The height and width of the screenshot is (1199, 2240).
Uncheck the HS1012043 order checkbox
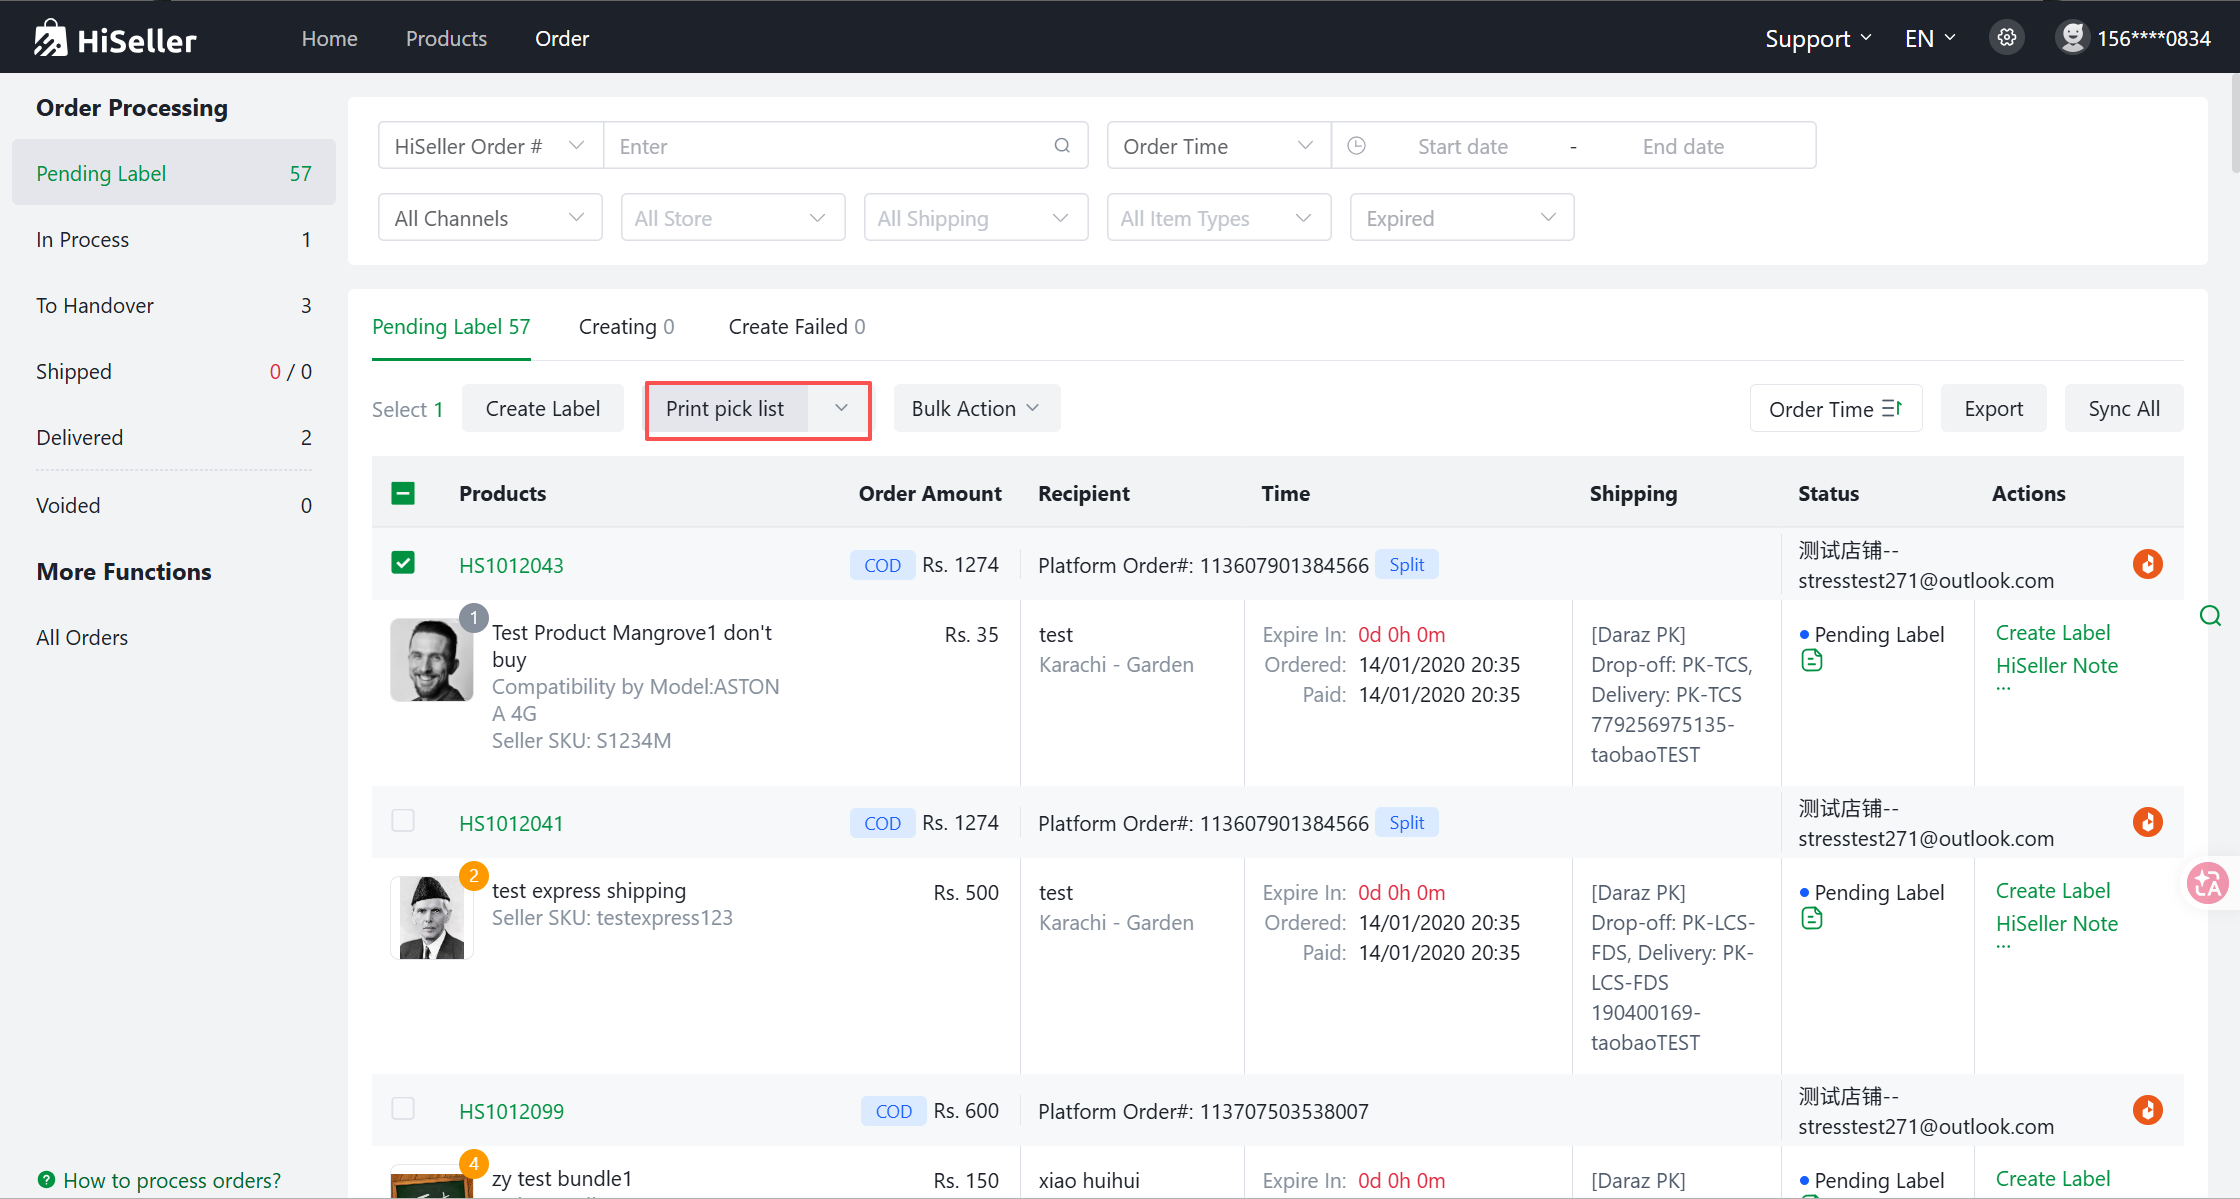click(403, 563)
